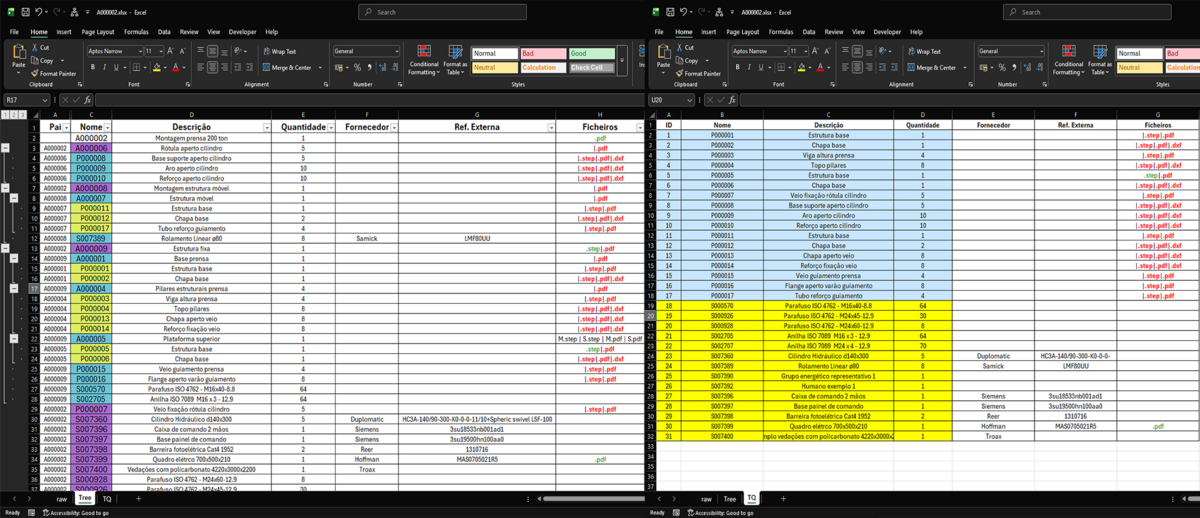This screenshot has width=1200, height=518.
Task: Toggle Wrap Text in right window
Action: coord(924,51)
